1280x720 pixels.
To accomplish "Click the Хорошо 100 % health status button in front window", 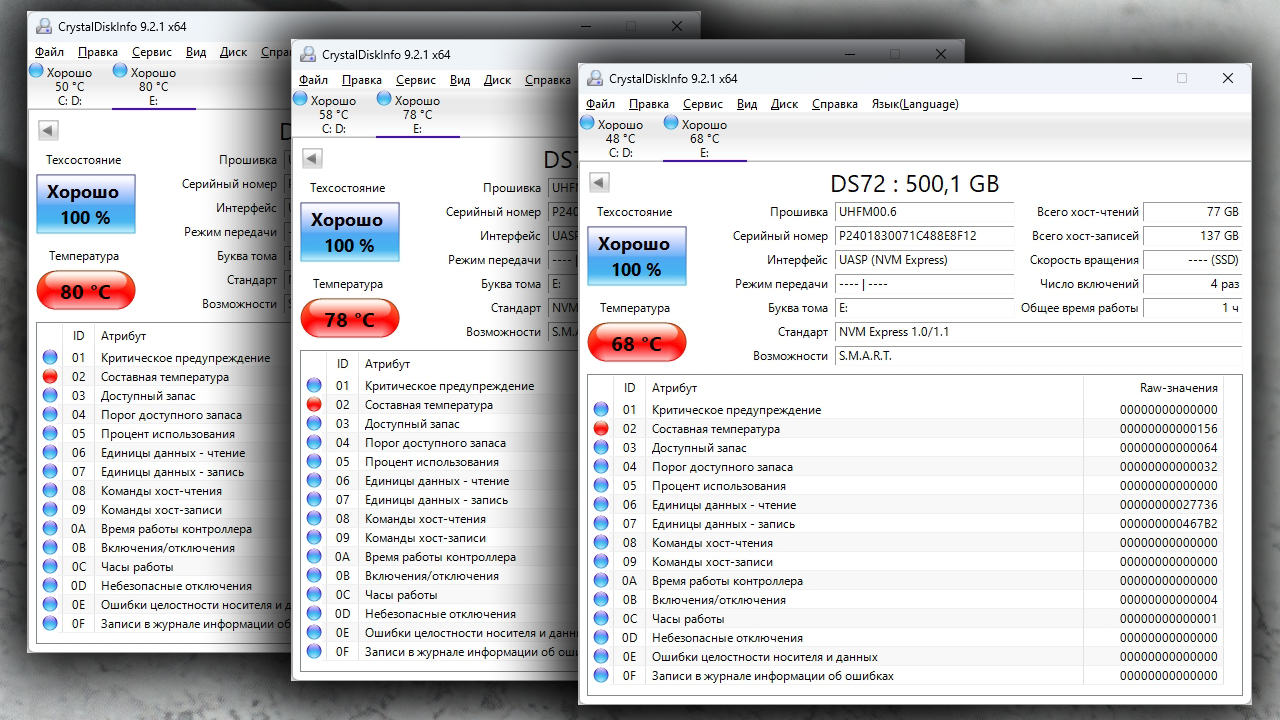I will click(637, 256).
